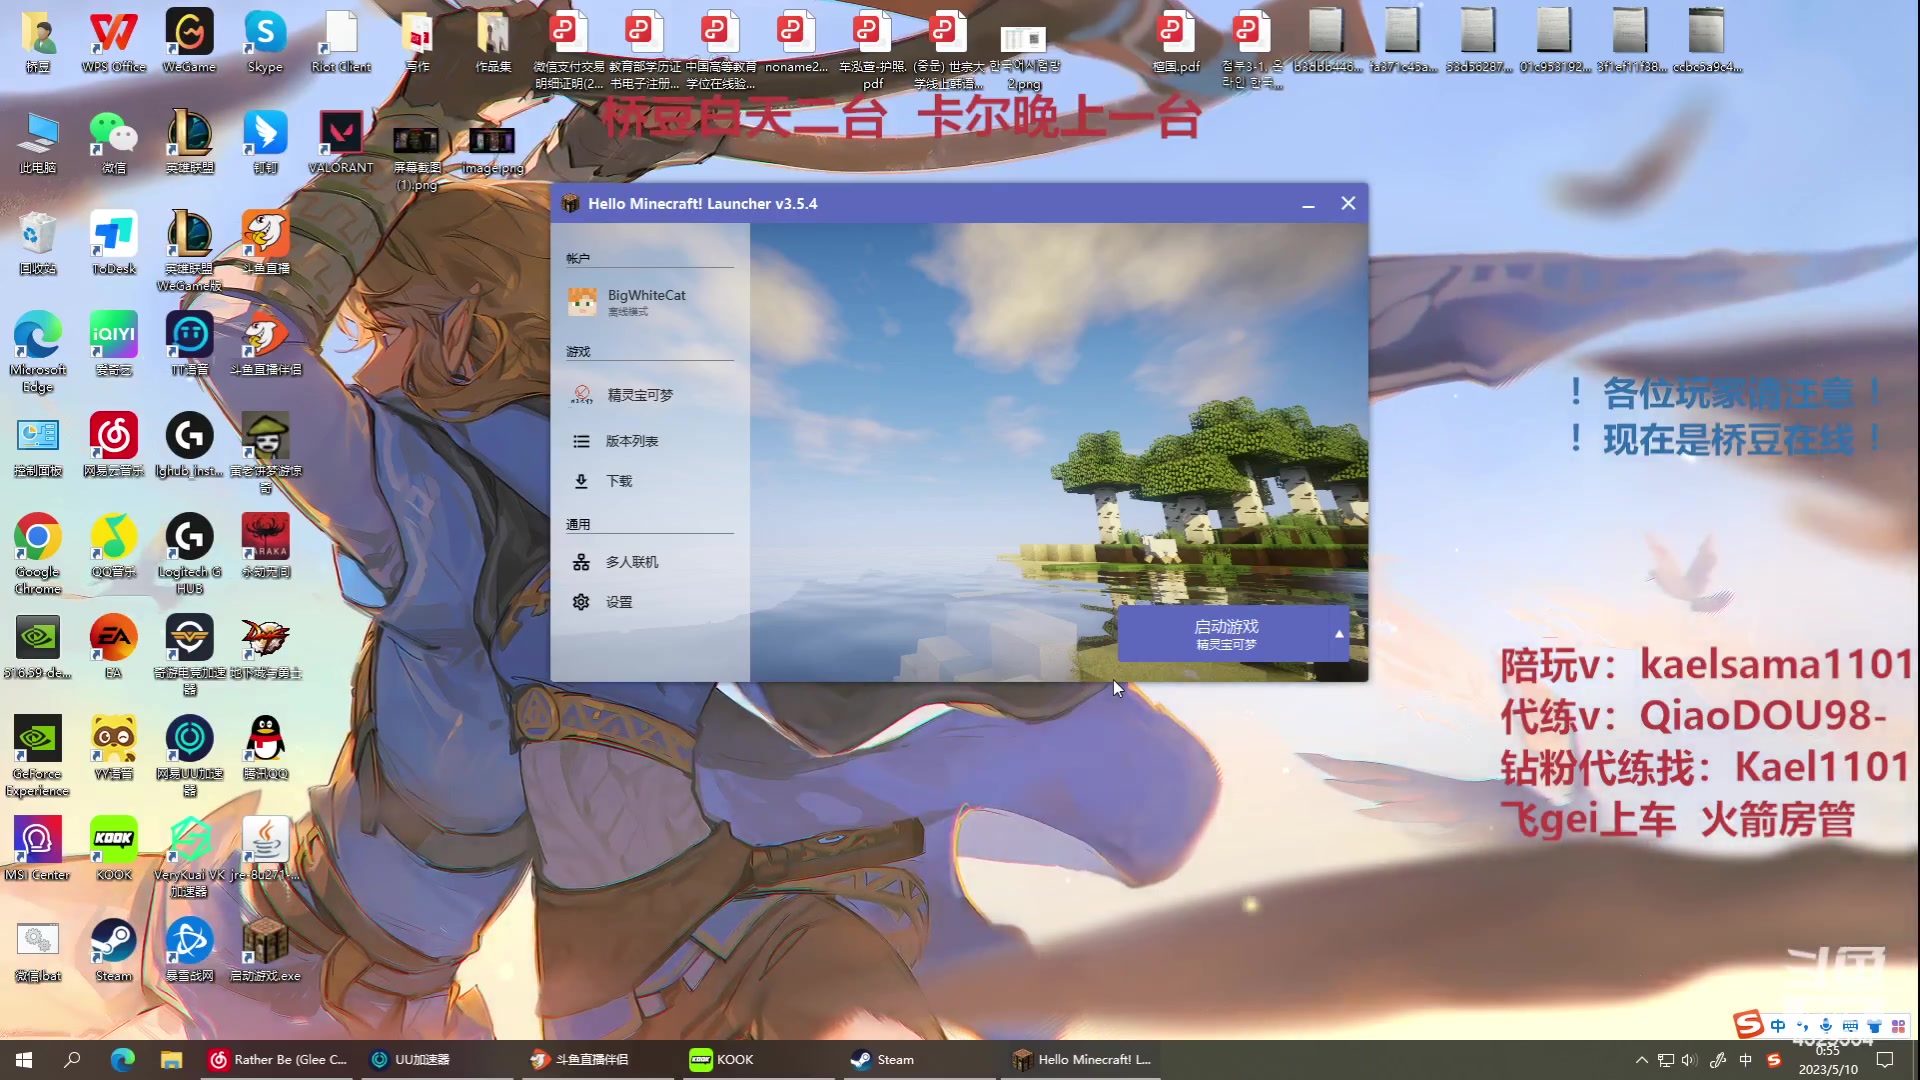Select the BigWhiteCat account entry

pos(650,302)
